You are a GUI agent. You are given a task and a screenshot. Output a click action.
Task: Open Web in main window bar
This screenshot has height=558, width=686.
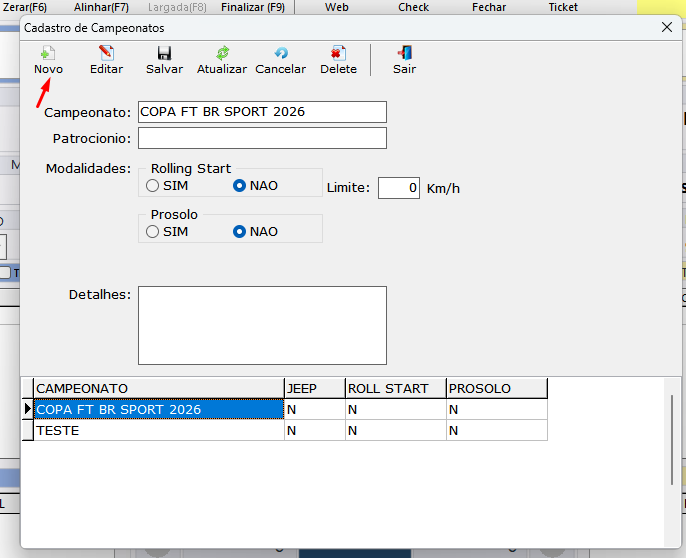click(336, 7)
